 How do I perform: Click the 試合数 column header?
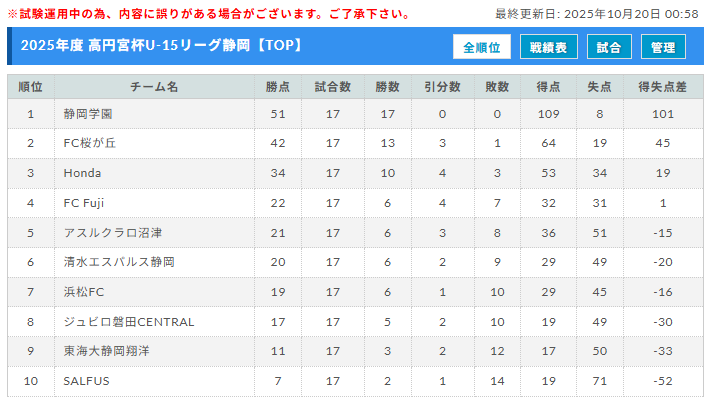[x=333, y=87]
